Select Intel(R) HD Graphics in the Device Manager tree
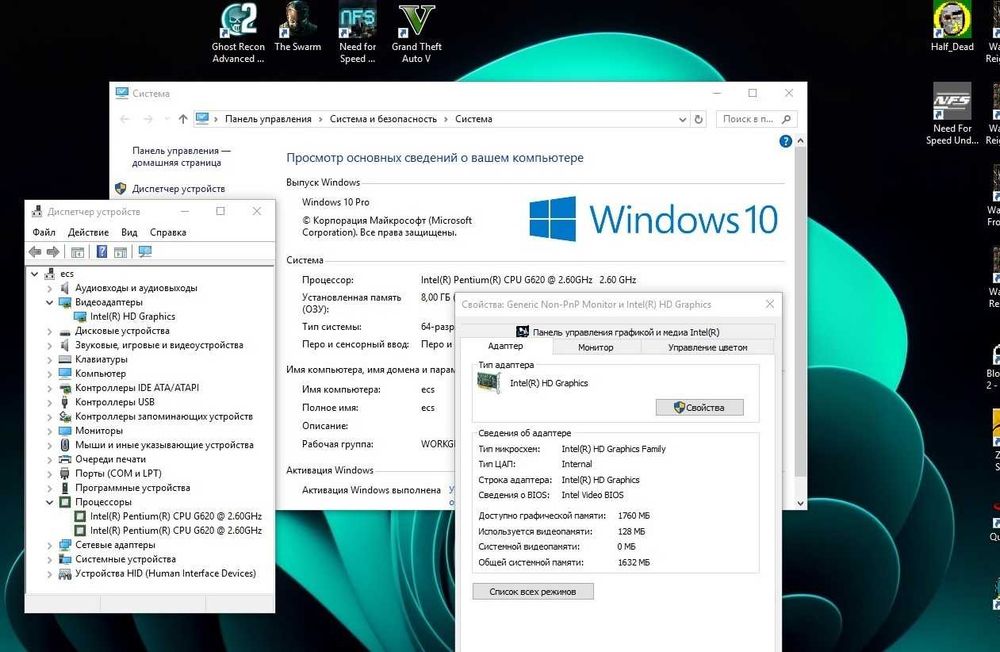Screen dimensions: 1000x652 pos(133,316)
